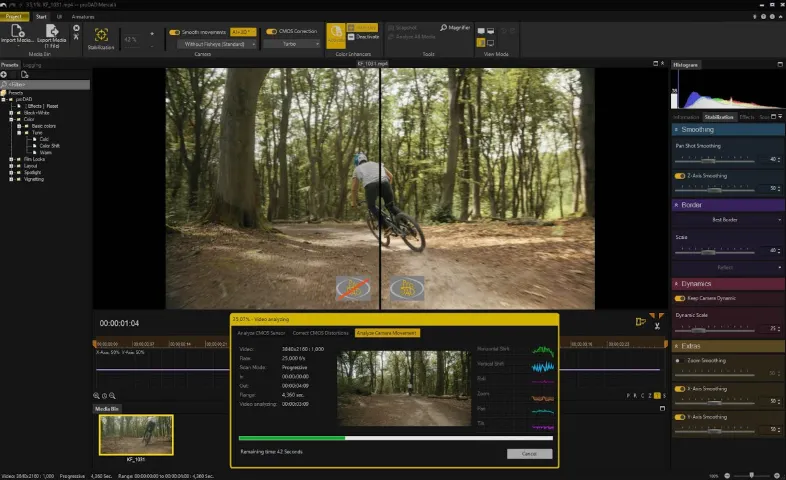Open the Magnifier tool
This screenshot has height=480, width=786.
[x=455, y=28]
